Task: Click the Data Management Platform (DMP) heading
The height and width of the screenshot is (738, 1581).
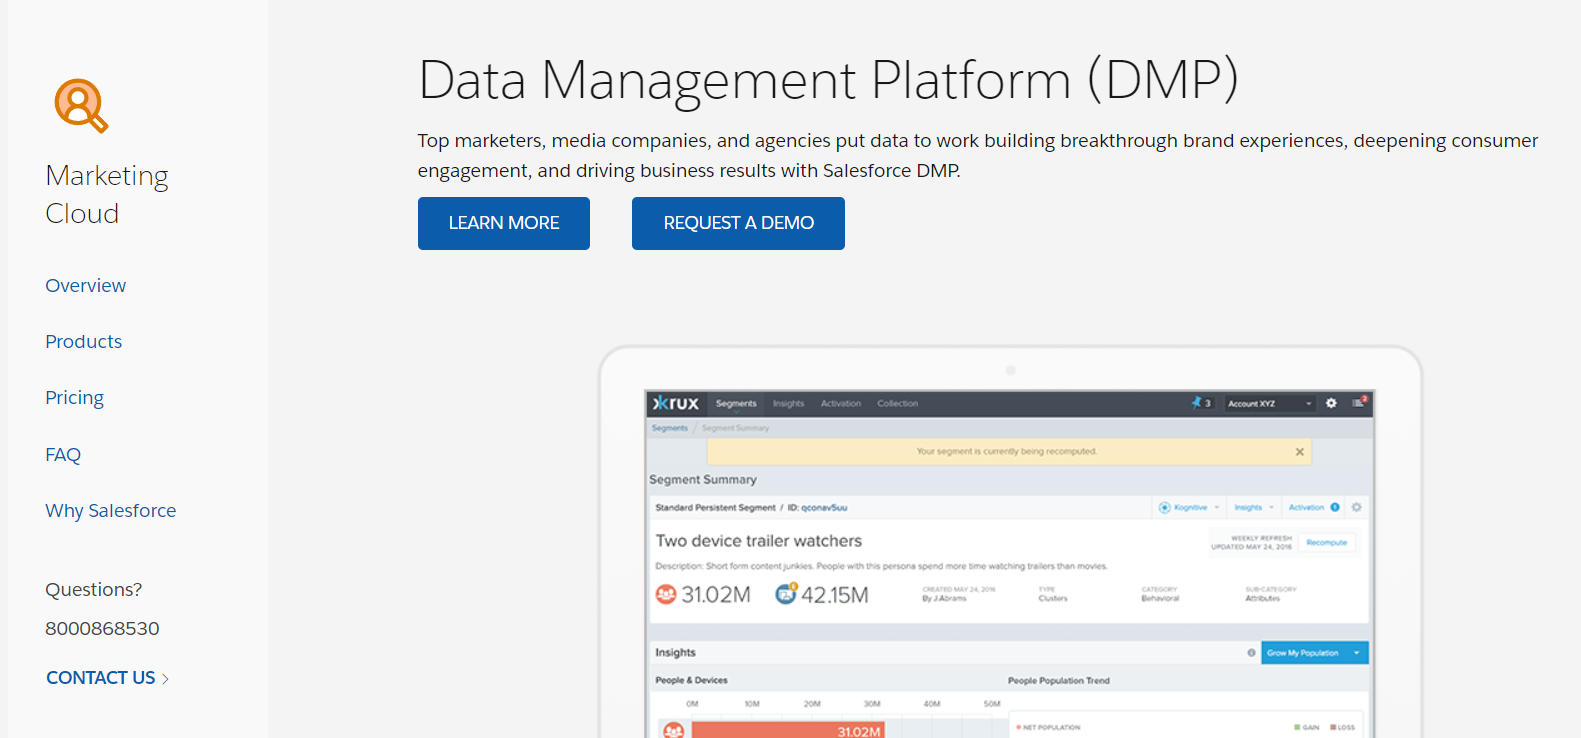Action: [828, 80]
